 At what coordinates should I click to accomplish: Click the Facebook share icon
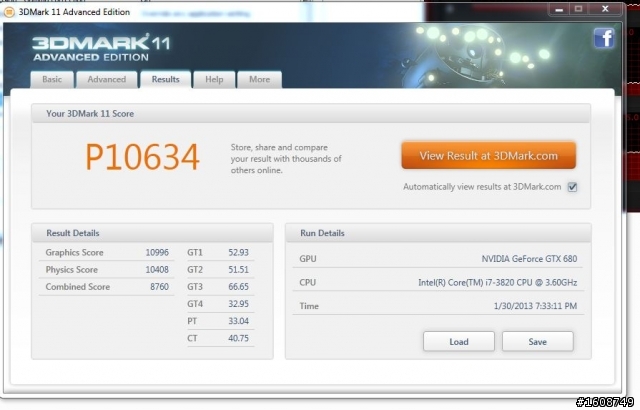(x=604, y=39)
